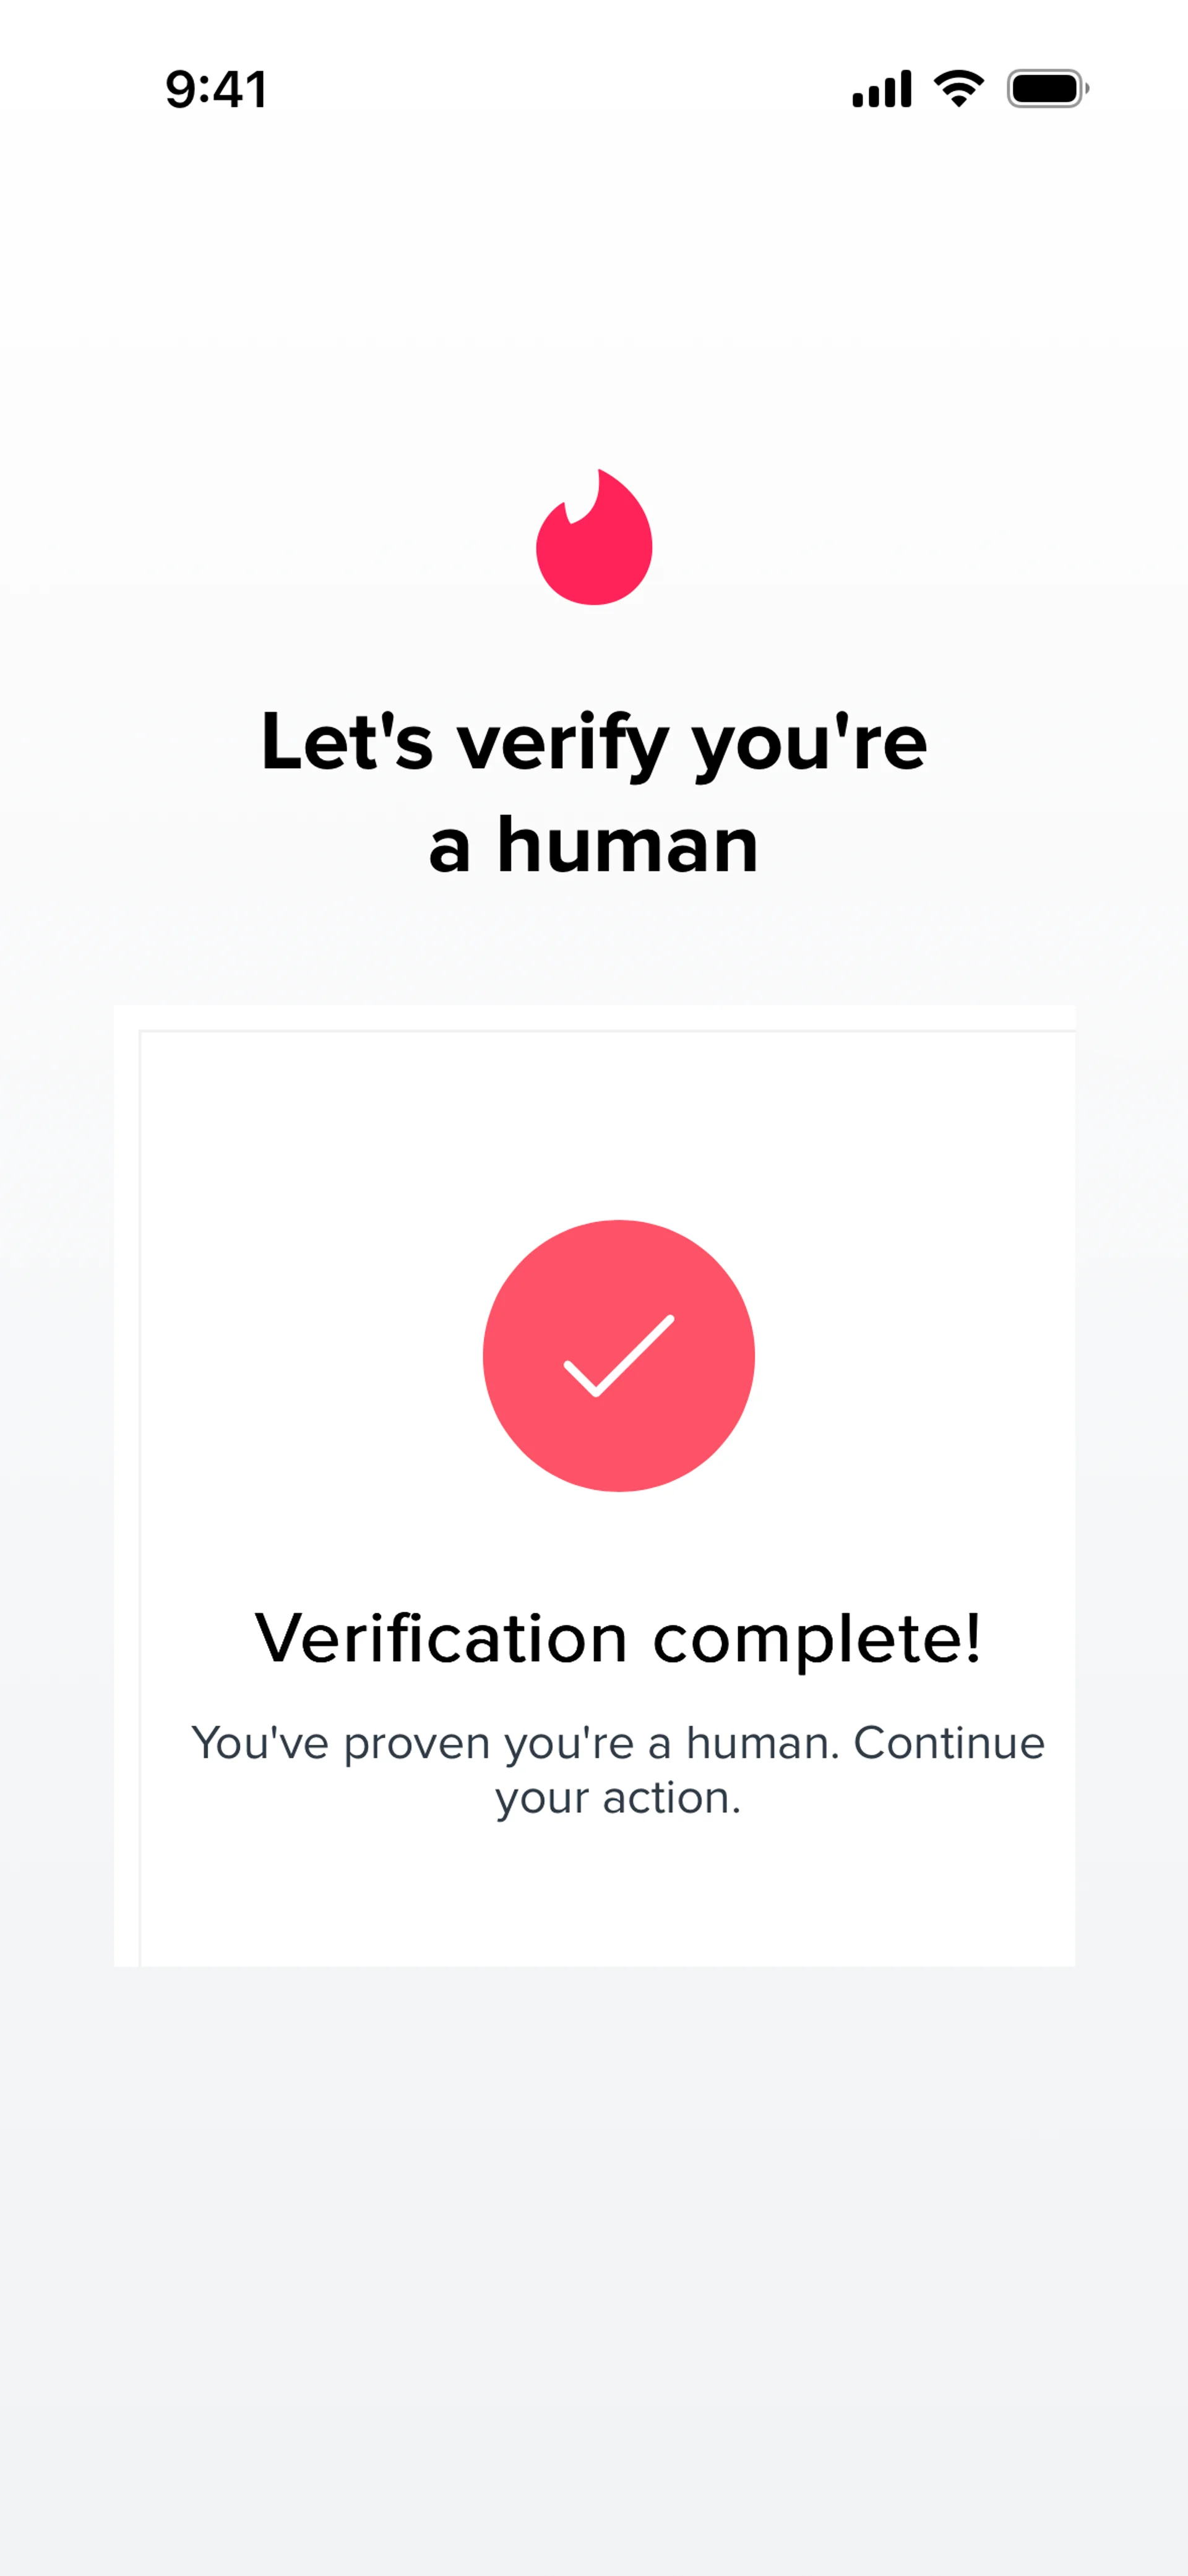Click the word "Let's" in the heading
1188x2576 pixels.
click(347, 742)
